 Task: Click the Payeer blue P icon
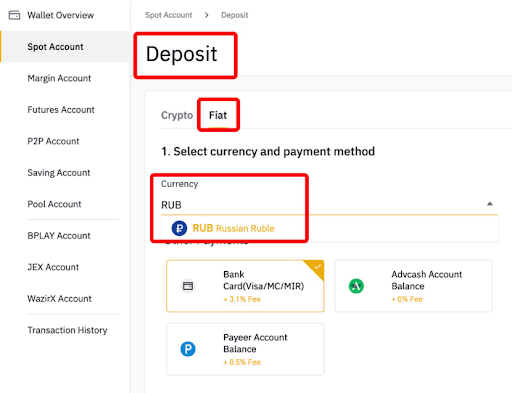click(x=188, y=349)
